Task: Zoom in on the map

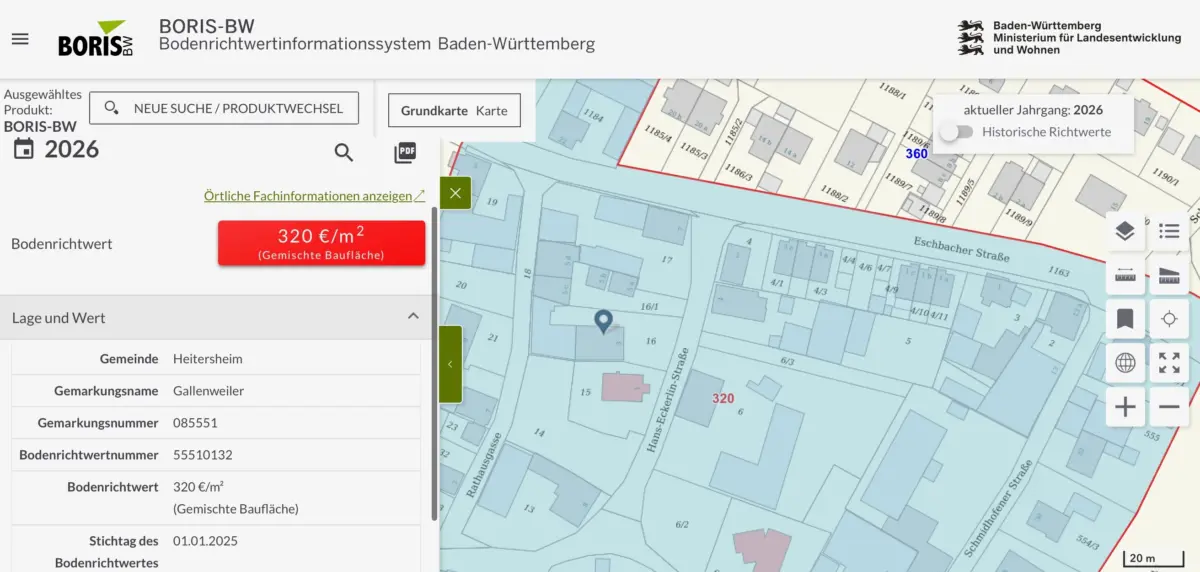Action: pos(1125,407)
